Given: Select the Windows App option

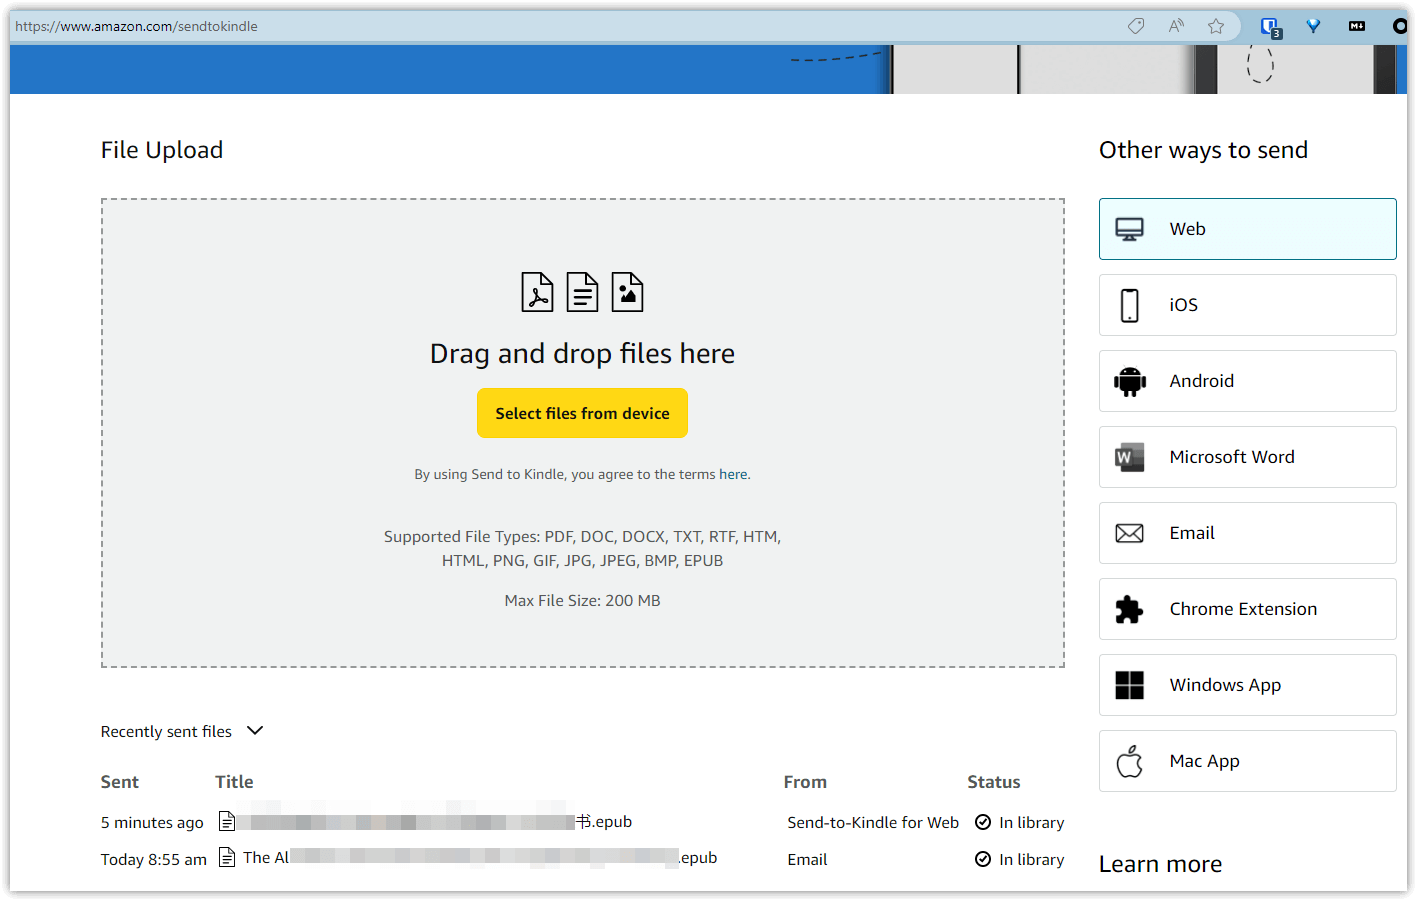Looking at the screenshot, I should pos(1247,685).
